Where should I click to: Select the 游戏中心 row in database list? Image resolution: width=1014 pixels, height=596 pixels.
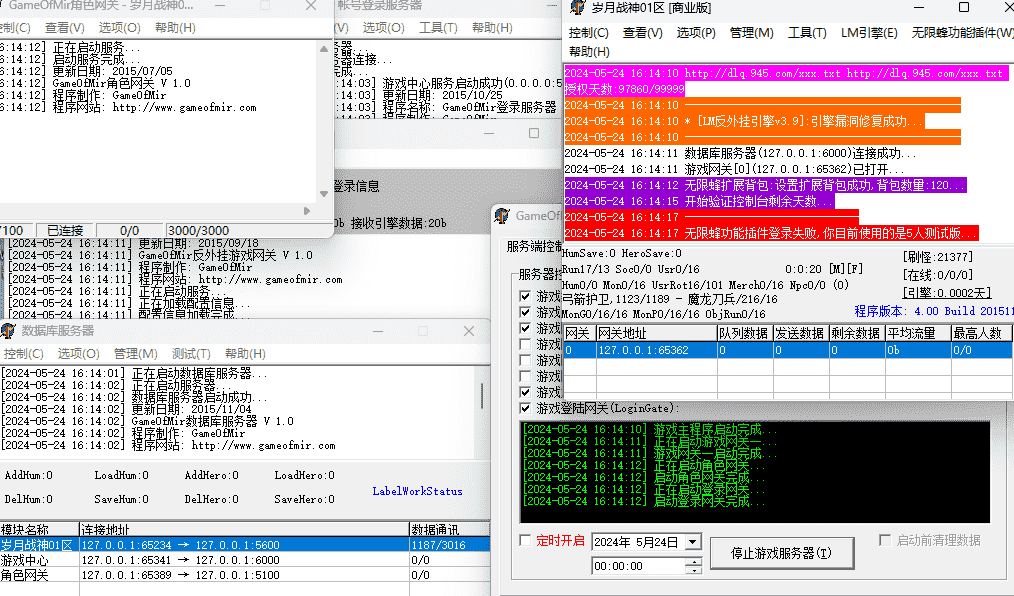(244, 560)
